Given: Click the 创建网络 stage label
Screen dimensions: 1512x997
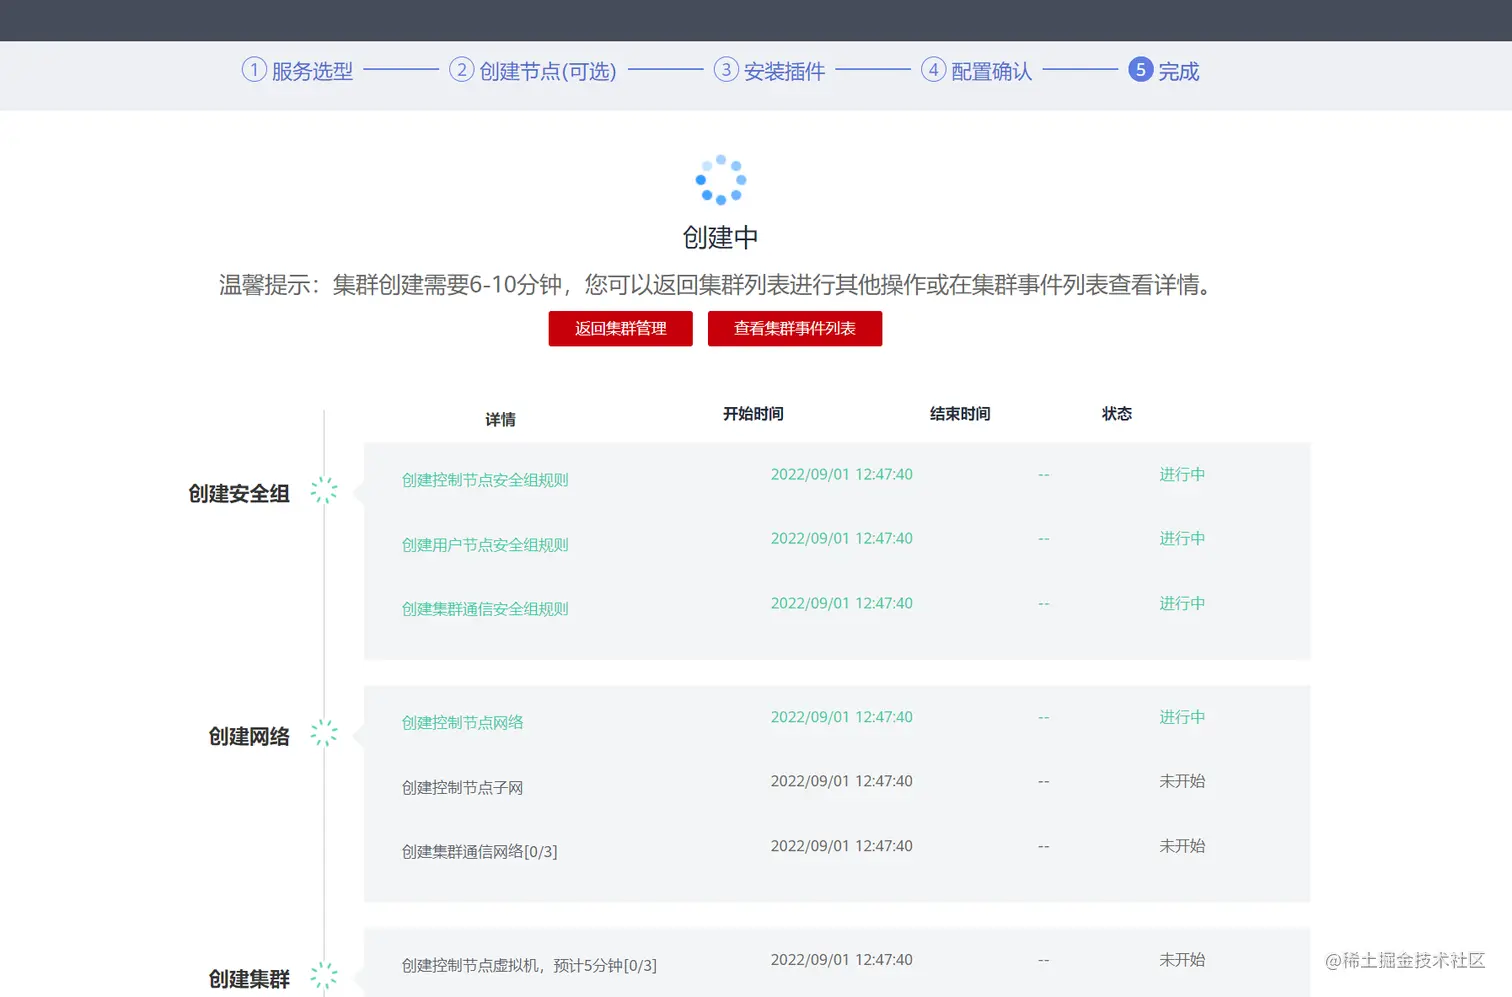Looking at the screenshot, I should 249,737.
